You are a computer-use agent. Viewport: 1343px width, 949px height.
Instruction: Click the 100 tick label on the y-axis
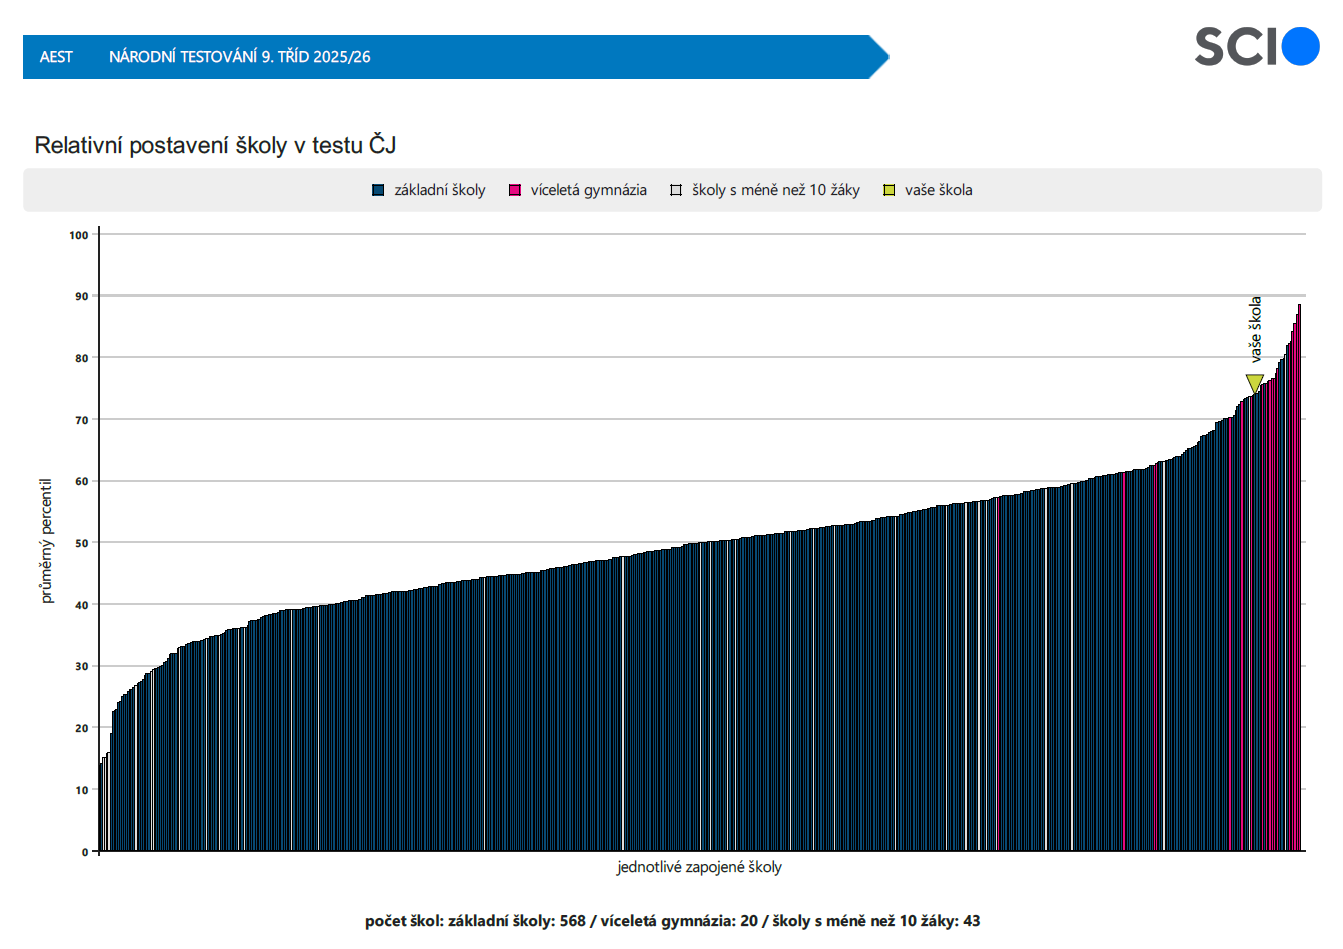[78, 235]
